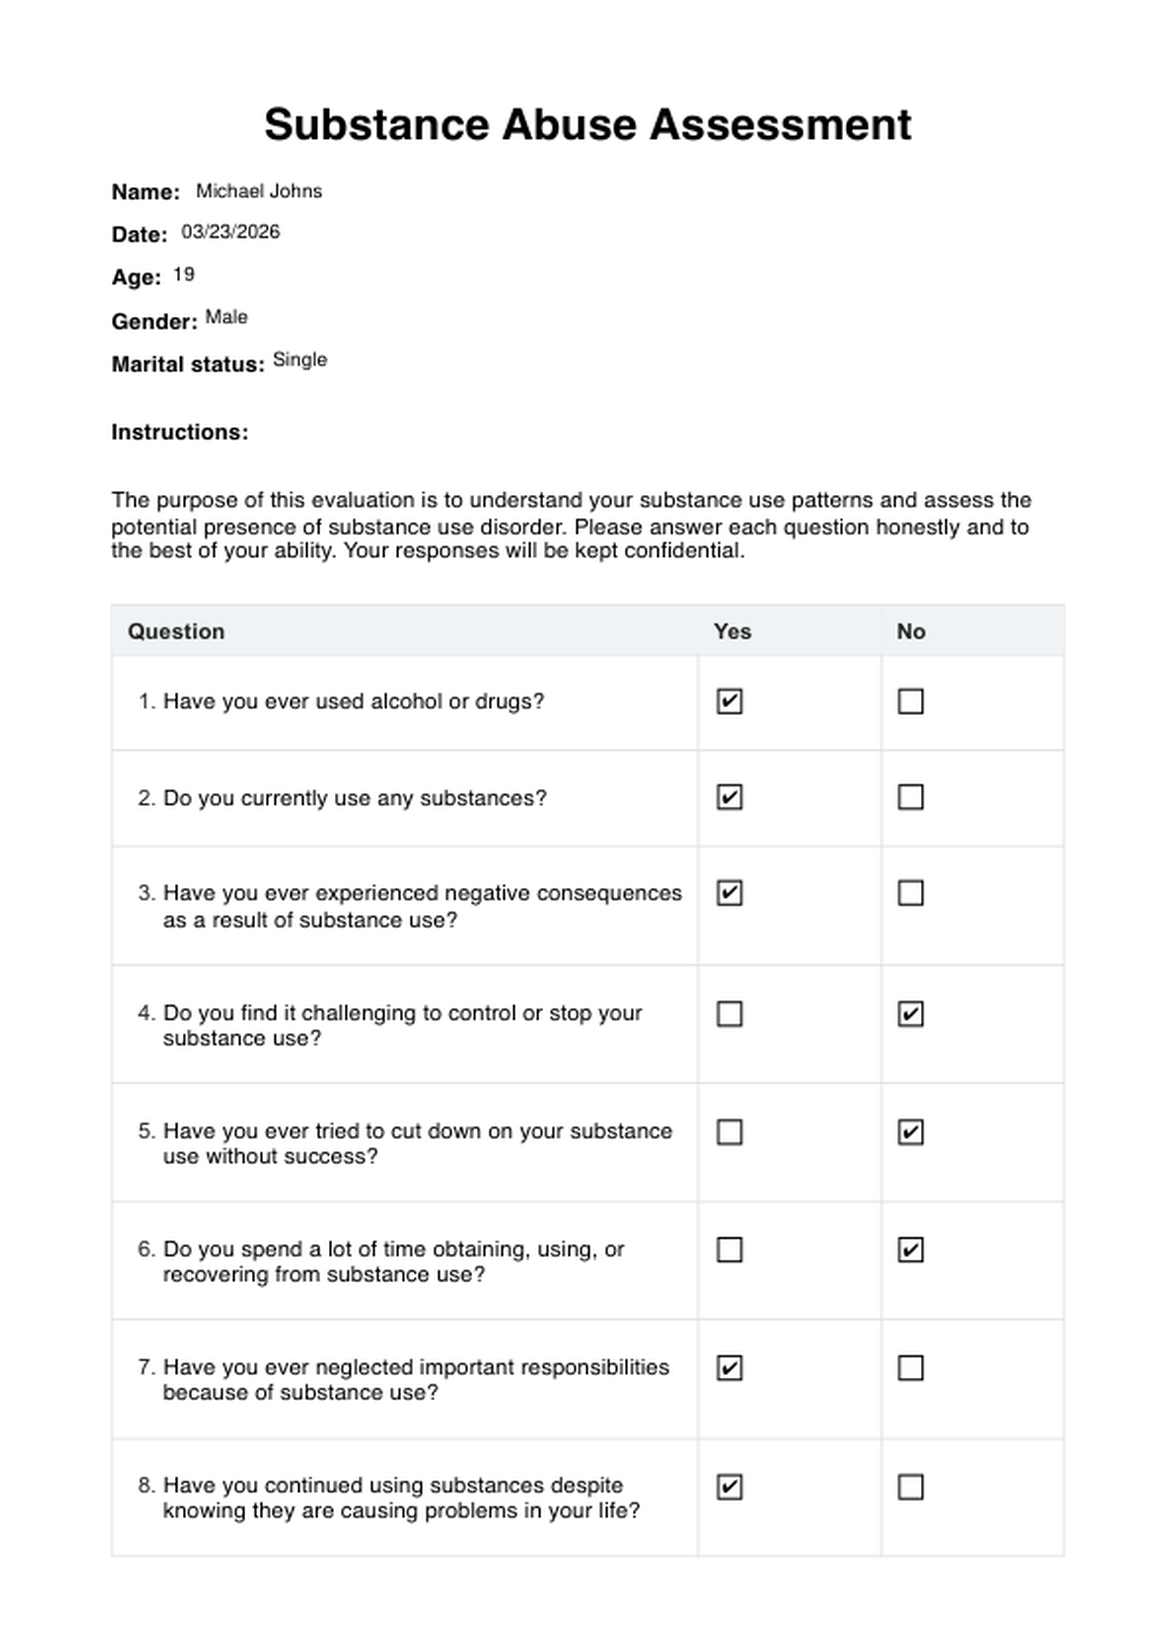
Task: Check Yes for challenging to control use
Action: [730, 1014]
